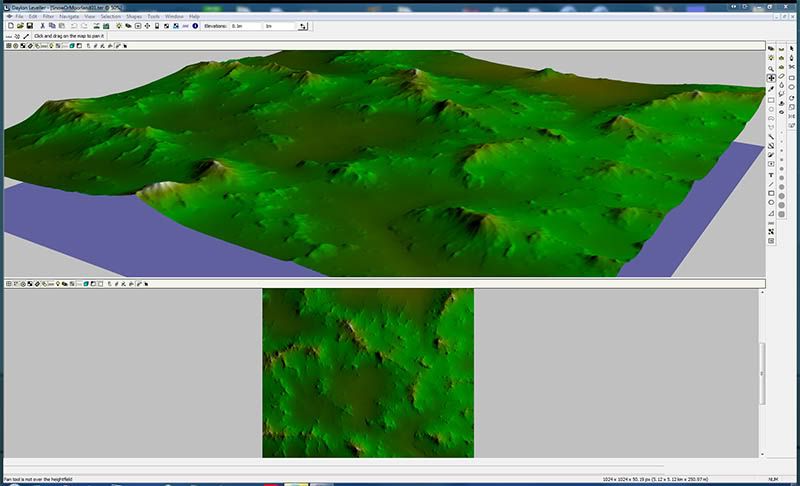Select the Zoom magnifier tool in right toolbox

tap(771, 68)
